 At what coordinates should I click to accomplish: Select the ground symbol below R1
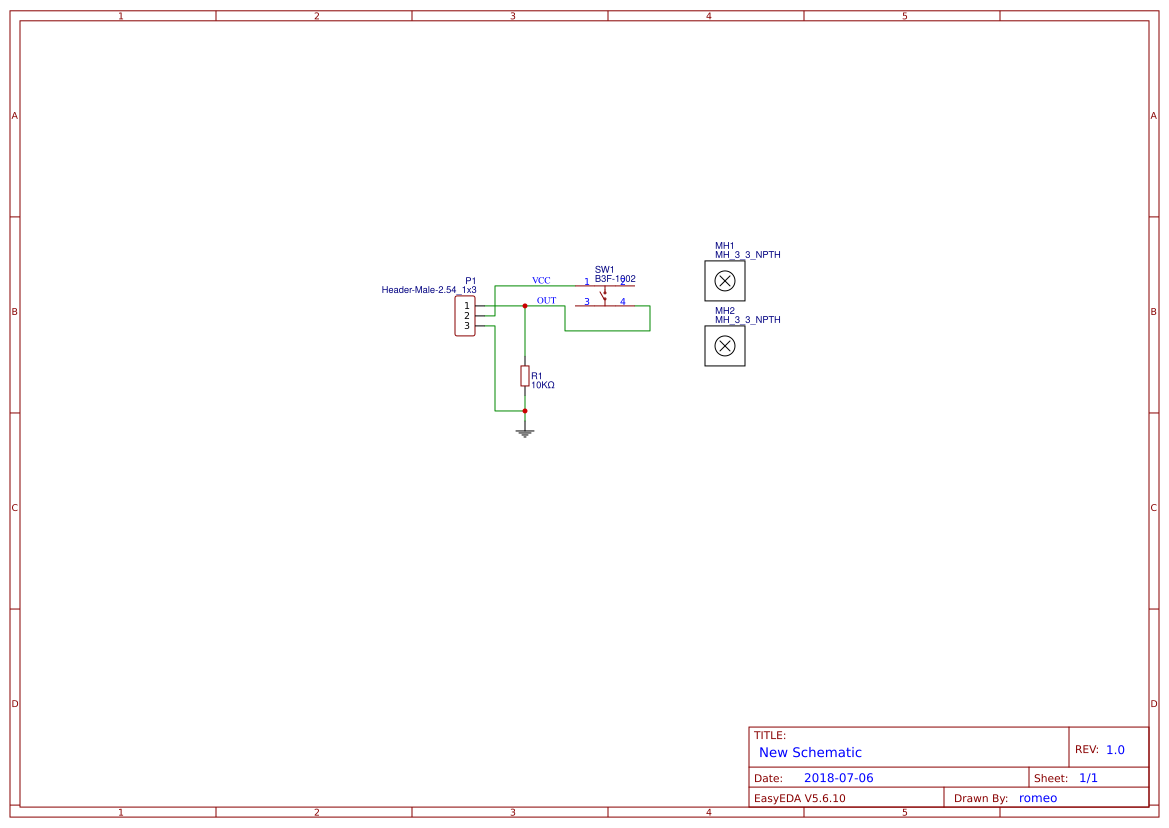pyautogui.click(x=525, y=431)
